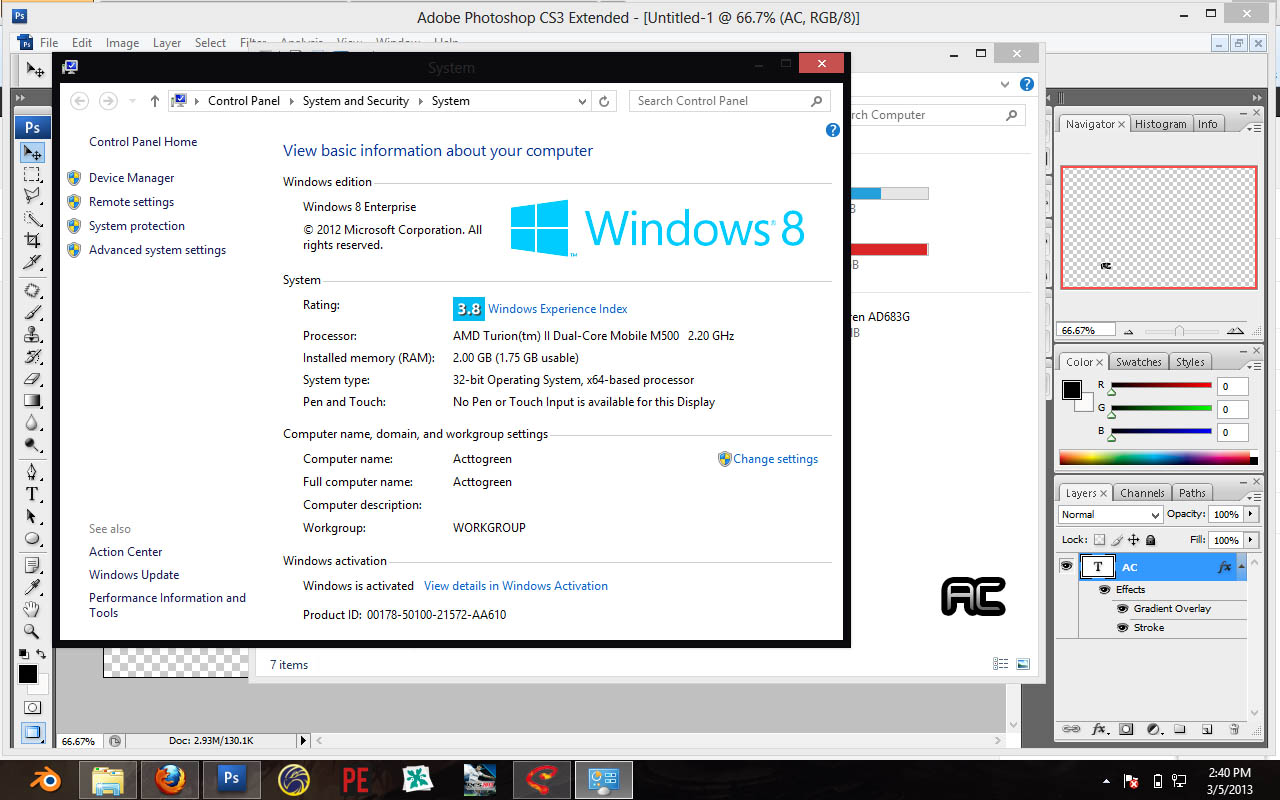
Task: Toggle lock image pixels brush icon
Action: (x=1117, y=540)
